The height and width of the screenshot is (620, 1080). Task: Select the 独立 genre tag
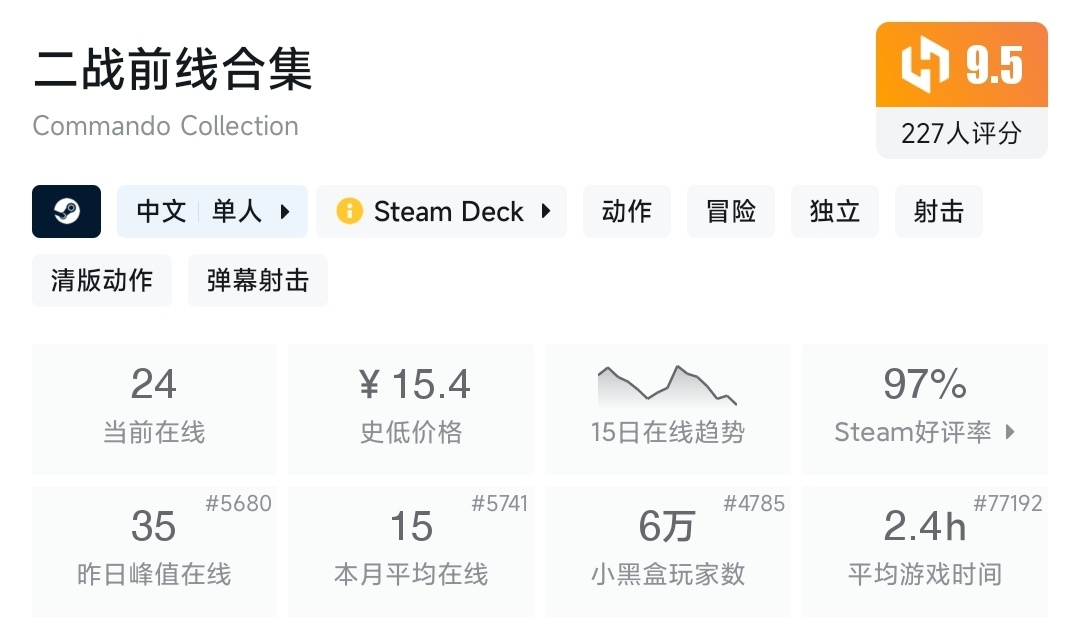point(835,212)
